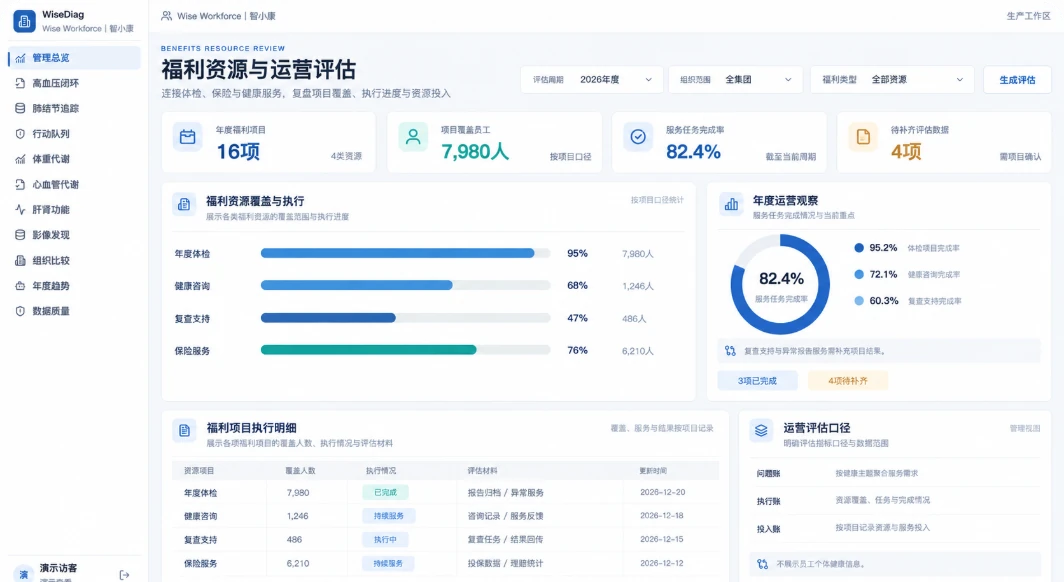Image resolution: width=1064 pixels, height=582 pixels.
Task: Click the icon beside 不展示员工个体健康信息
Action: pos(763,564)
